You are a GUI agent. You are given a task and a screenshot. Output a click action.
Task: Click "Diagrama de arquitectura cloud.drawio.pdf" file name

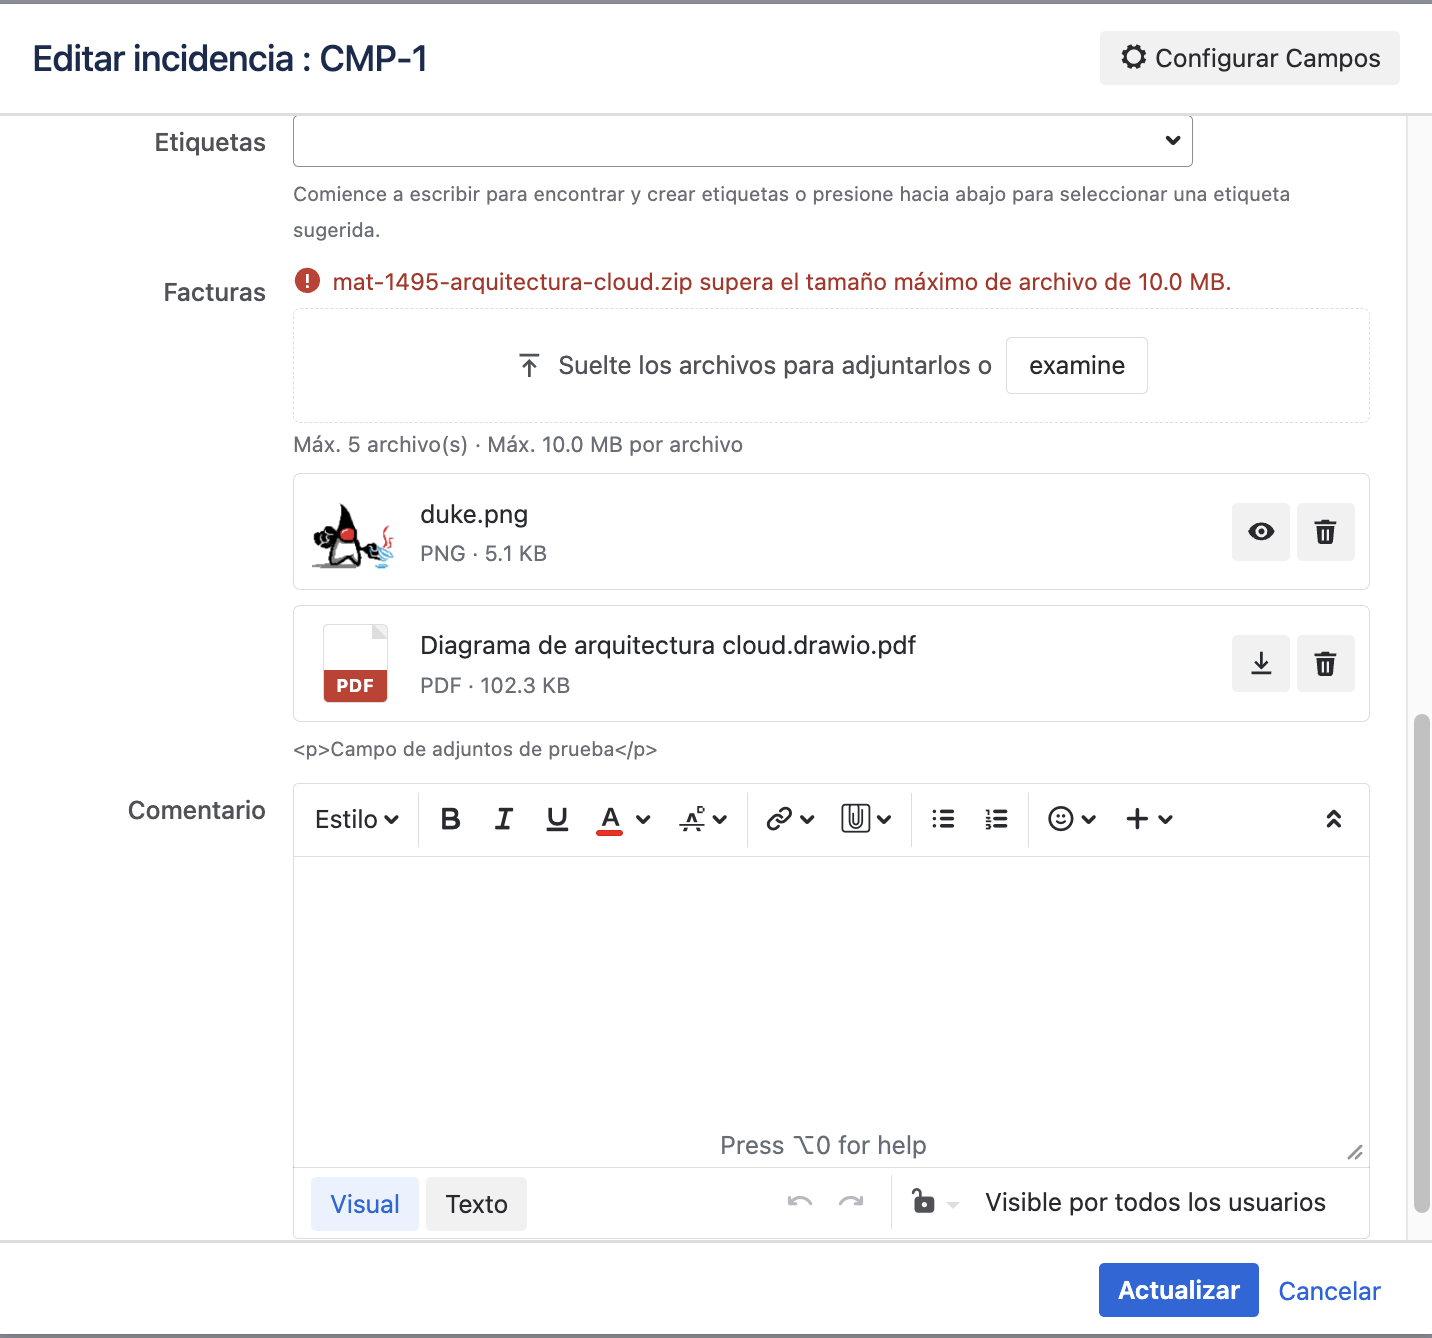[x=668, y=645]
